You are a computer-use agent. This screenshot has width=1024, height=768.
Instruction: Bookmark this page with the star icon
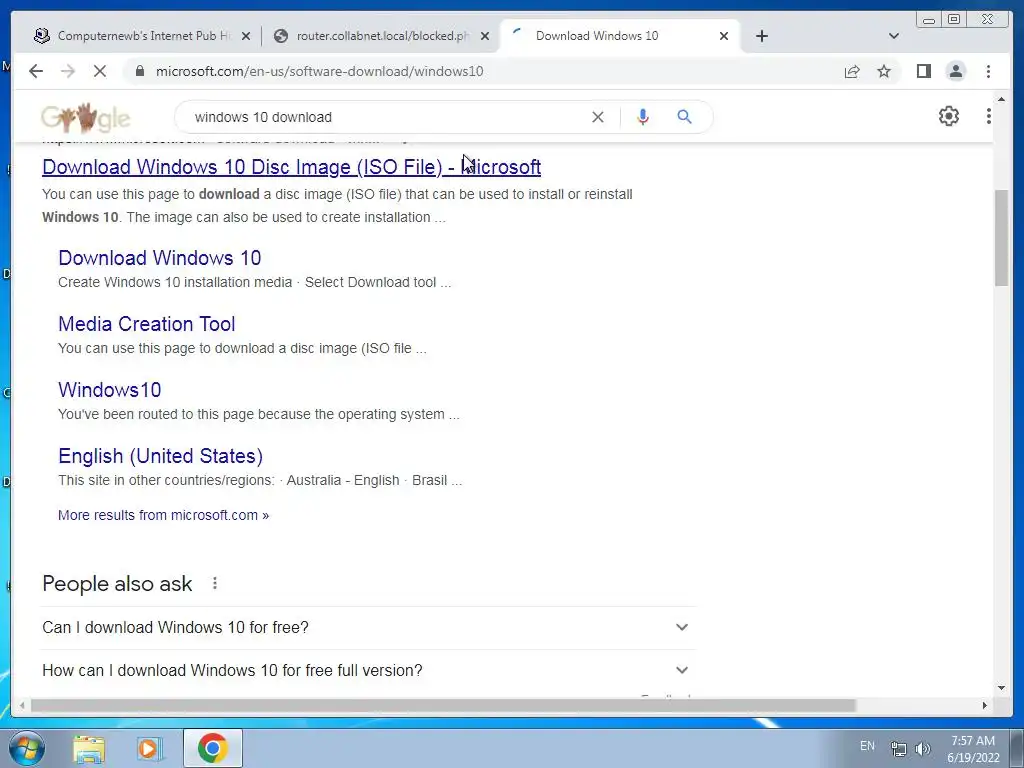pyautogui.click(x=884, y=71)
